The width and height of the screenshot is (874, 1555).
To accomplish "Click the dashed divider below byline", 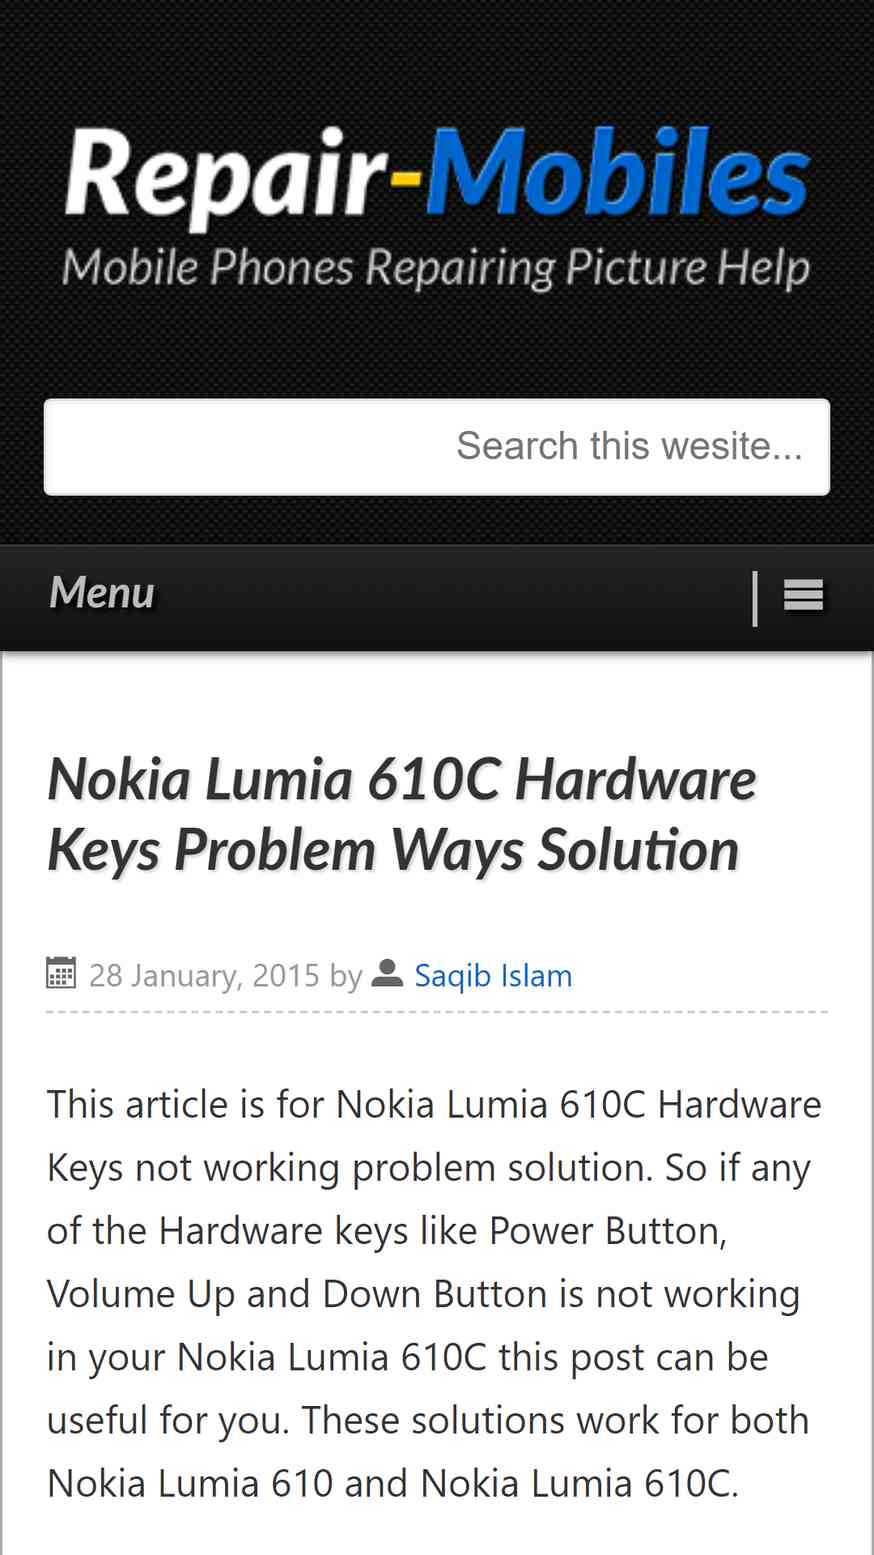I will [x=437, y=1012].
